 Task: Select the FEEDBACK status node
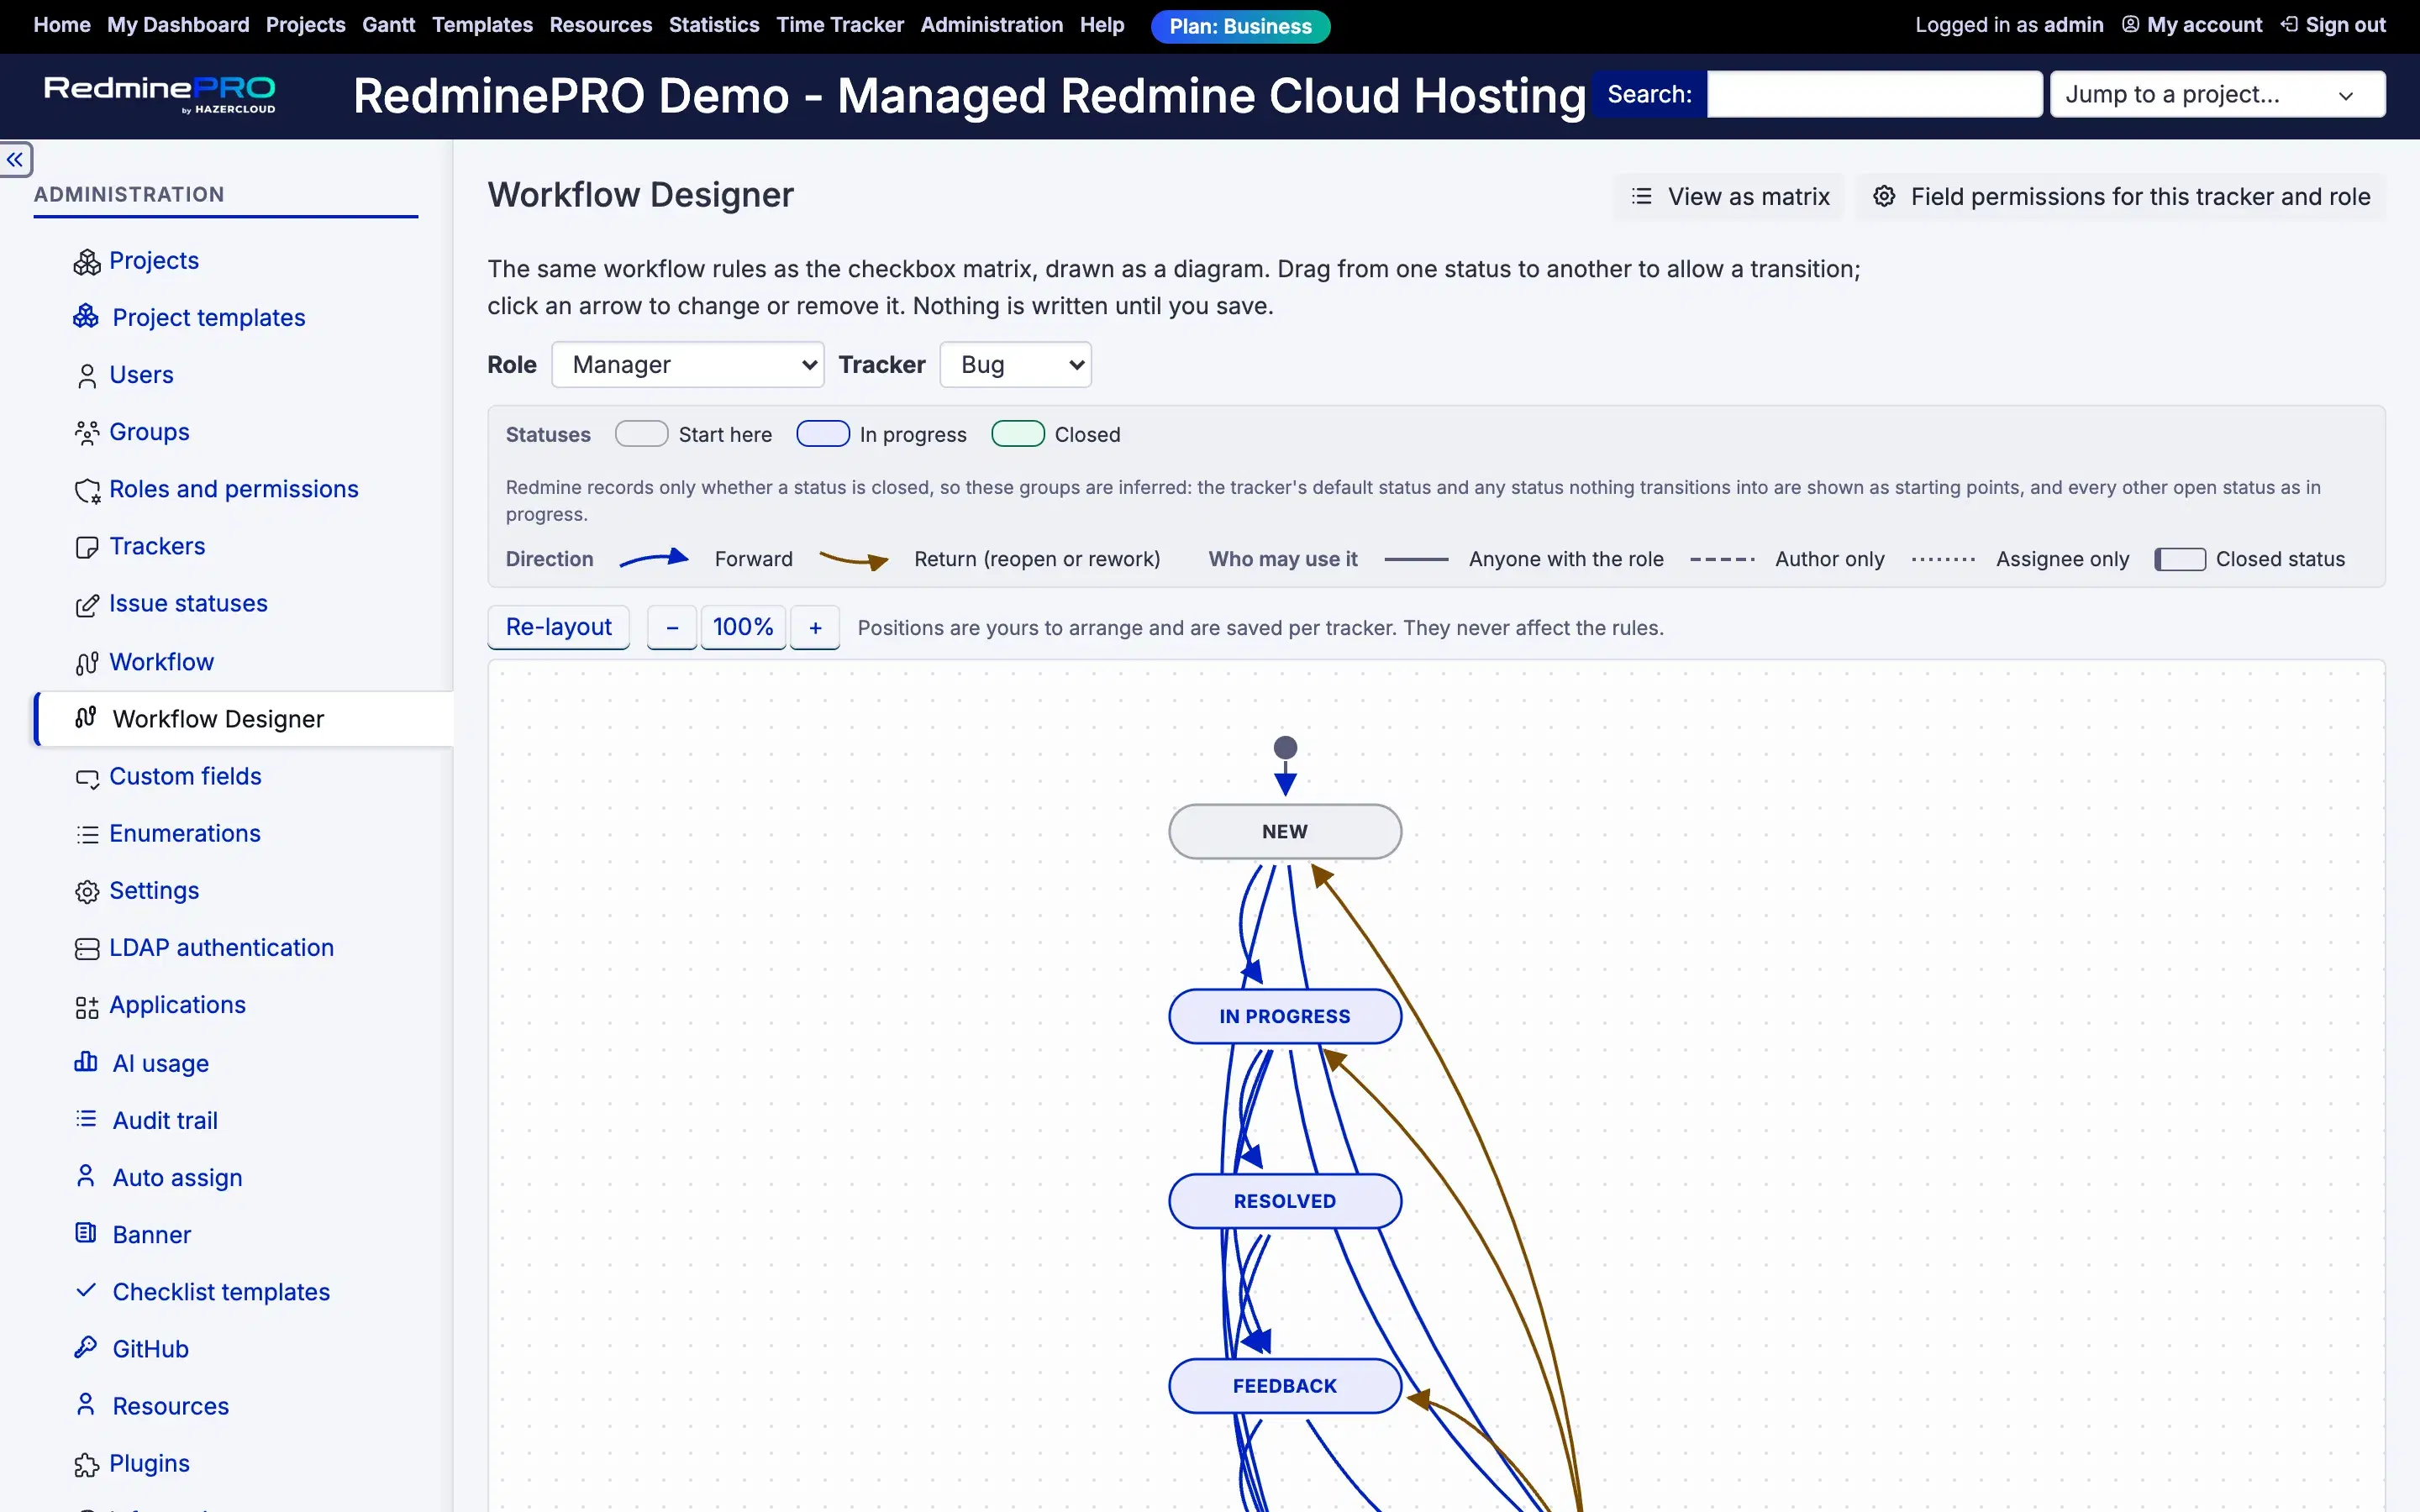coord(1285,1386)
